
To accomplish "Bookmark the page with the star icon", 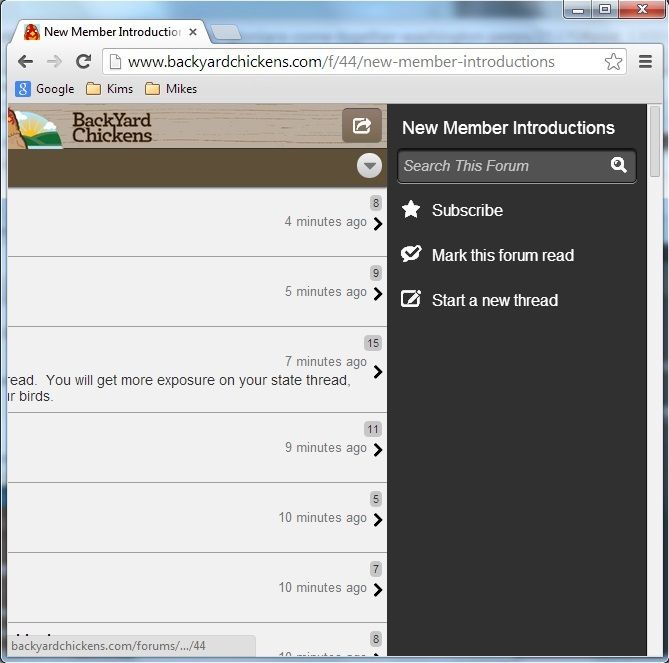I will 613,62.
